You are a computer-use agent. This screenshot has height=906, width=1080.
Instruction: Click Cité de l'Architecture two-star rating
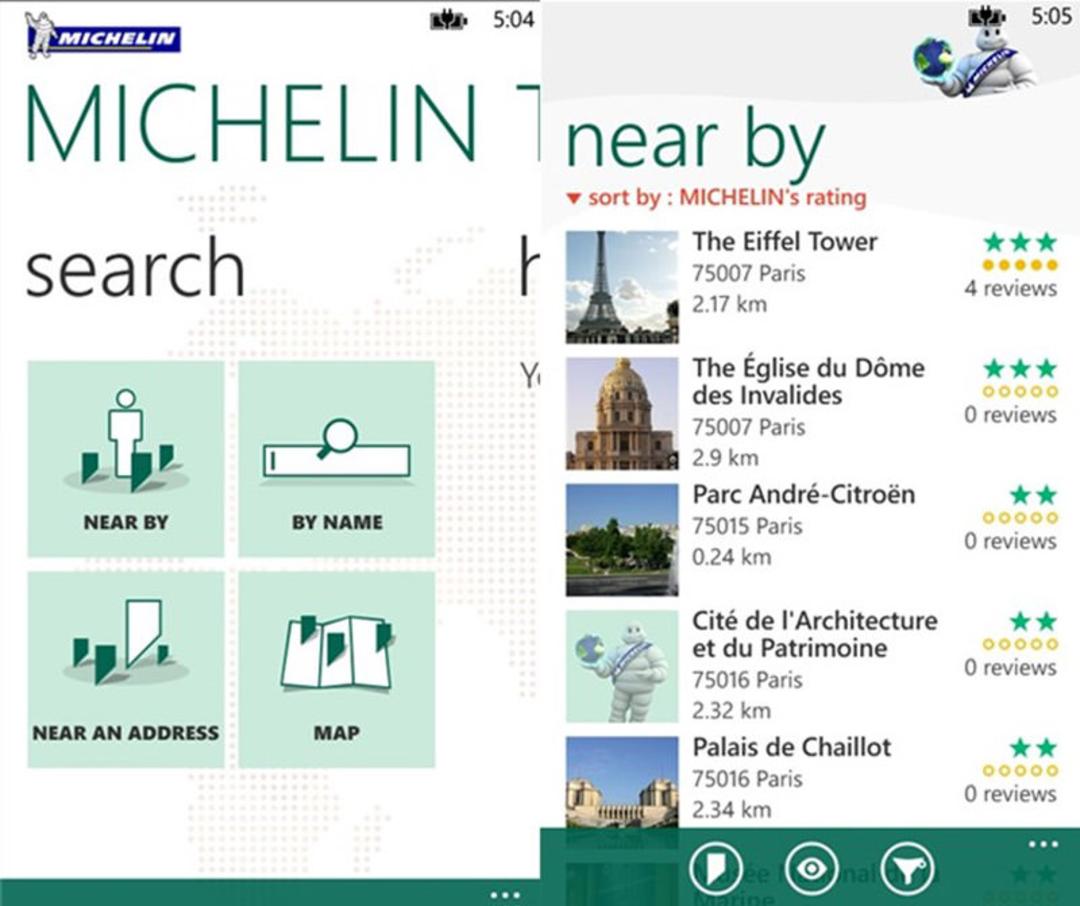[x=1033, y=621]
